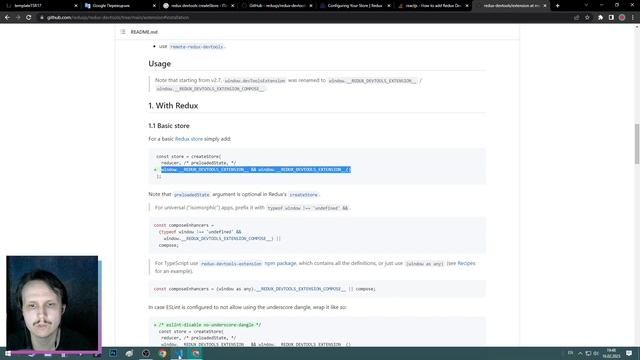Switch to the How to add Redux tab
The image size is (640, 360).
pos(433,6)
